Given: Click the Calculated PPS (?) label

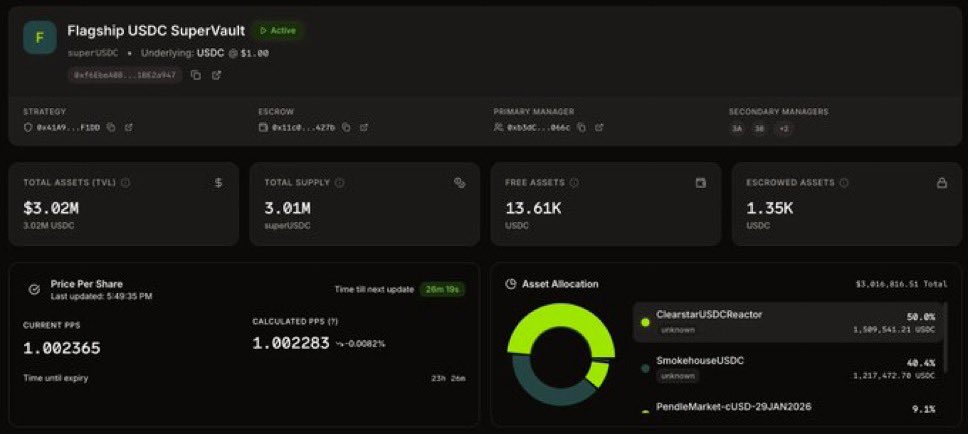Looking at the screenshot, I should (295, 322).
